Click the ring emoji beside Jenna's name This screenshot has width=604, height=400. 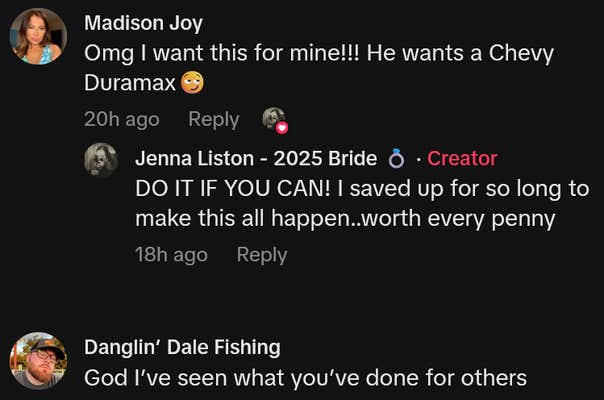396,158
